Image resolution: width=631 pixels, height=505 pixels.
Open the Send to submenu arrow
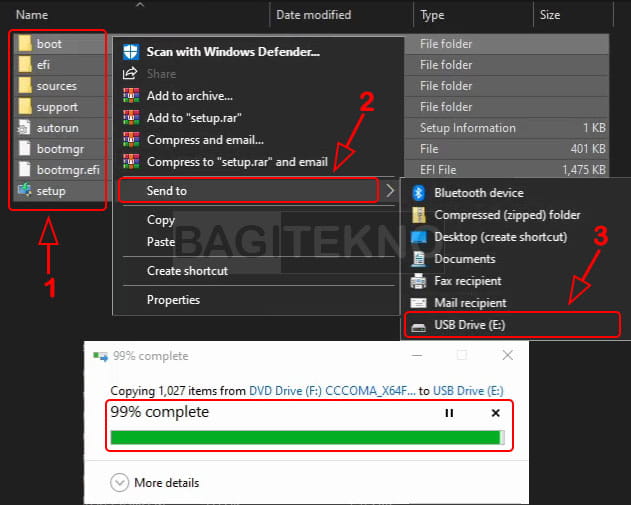390,191
